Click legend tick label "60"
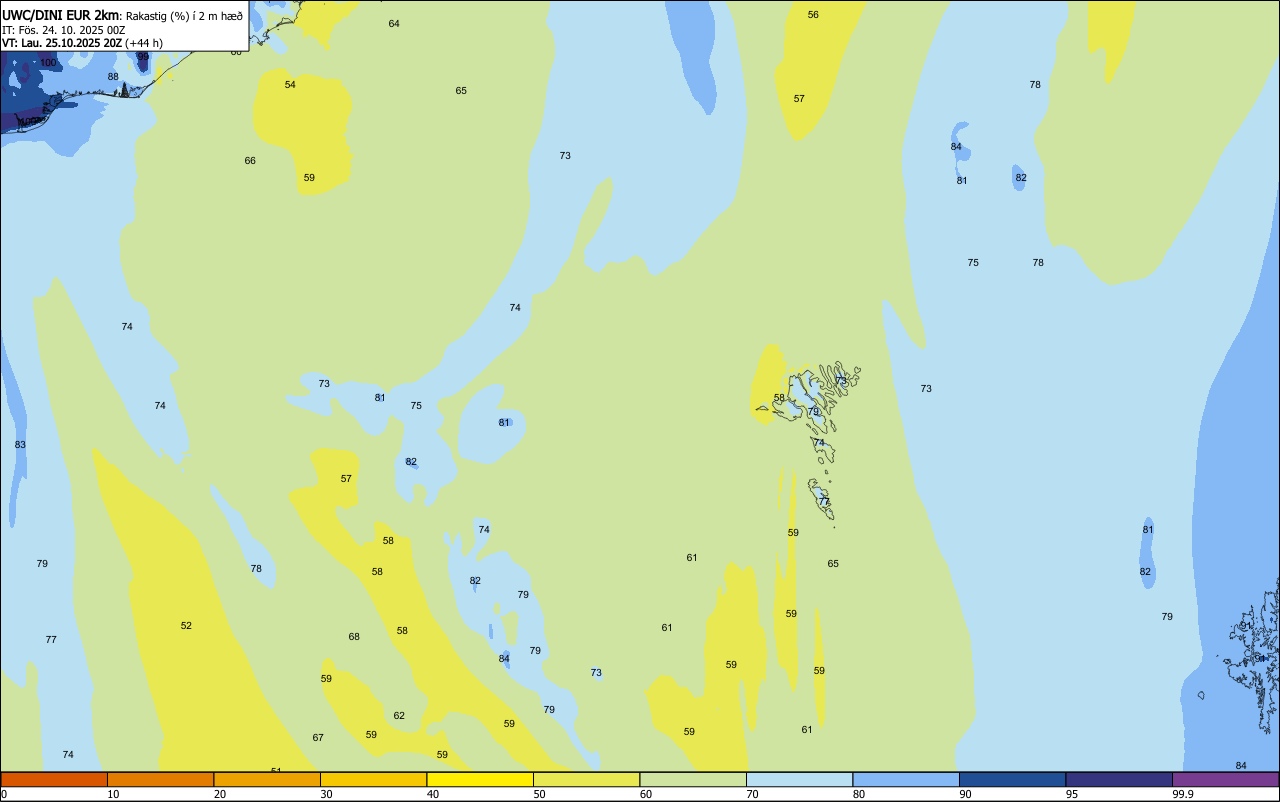The height and width of the screenshot is (802, 1280). pos(646,794)
